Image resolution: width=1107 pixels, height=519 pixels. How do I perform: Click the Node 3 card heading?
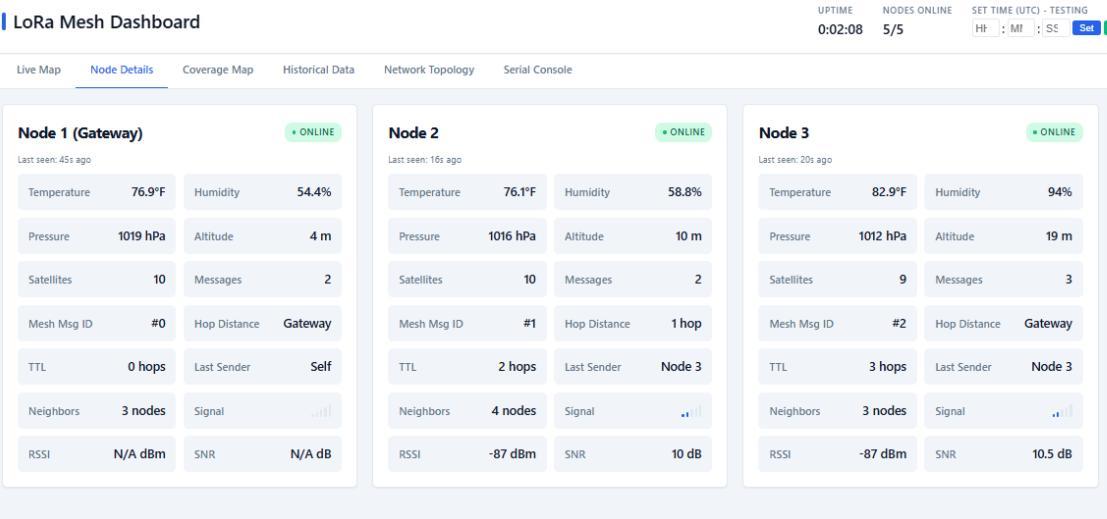tap(784, 133)
